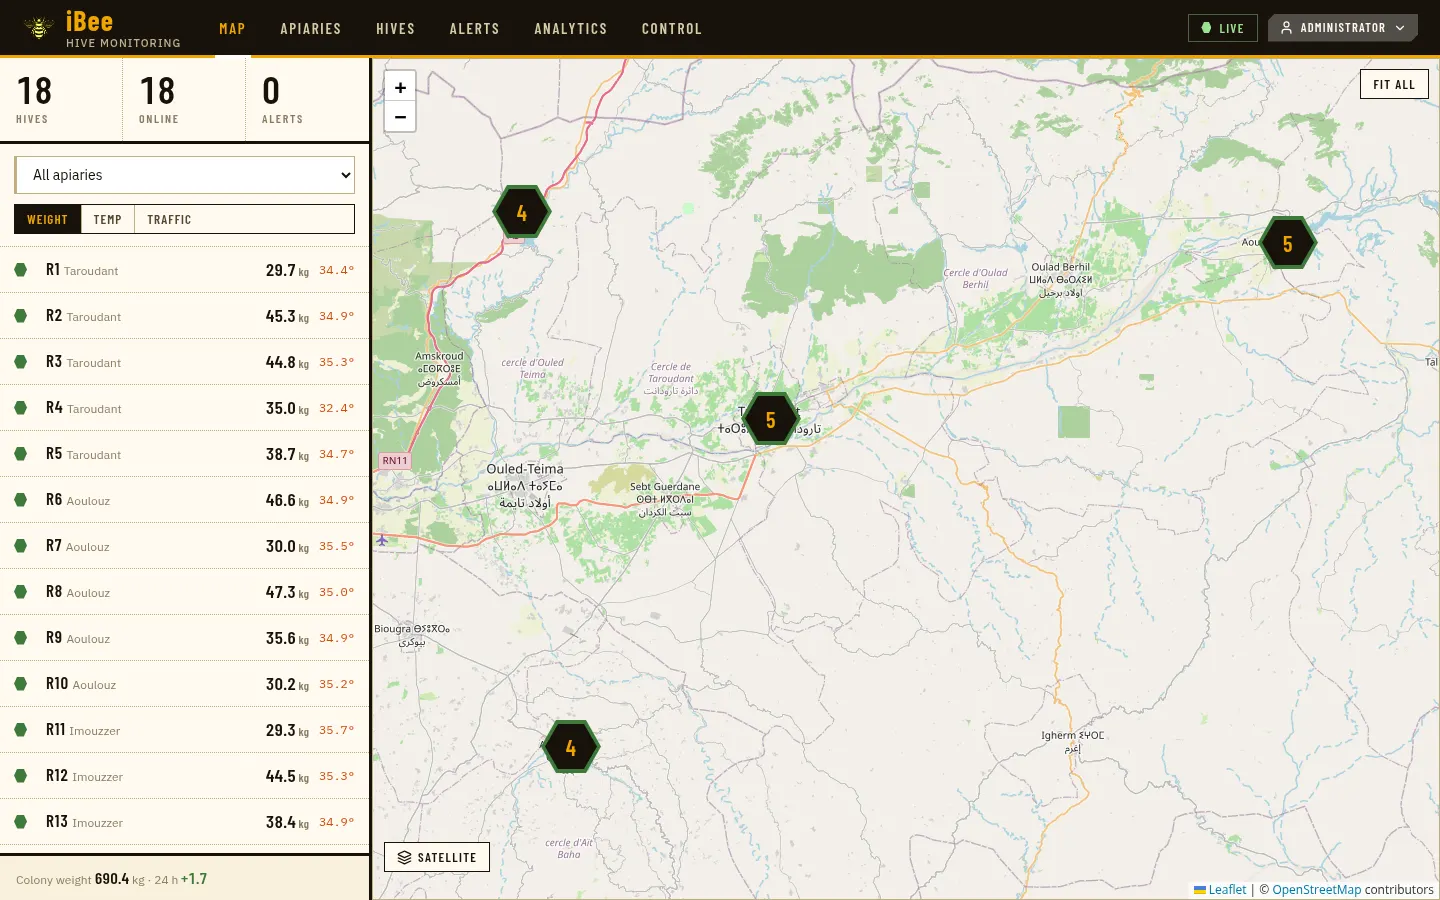Select the R11 Imouzzer hive label
Image resolution: width=1440 pixels, height=900 pixels.
[83, 730]
